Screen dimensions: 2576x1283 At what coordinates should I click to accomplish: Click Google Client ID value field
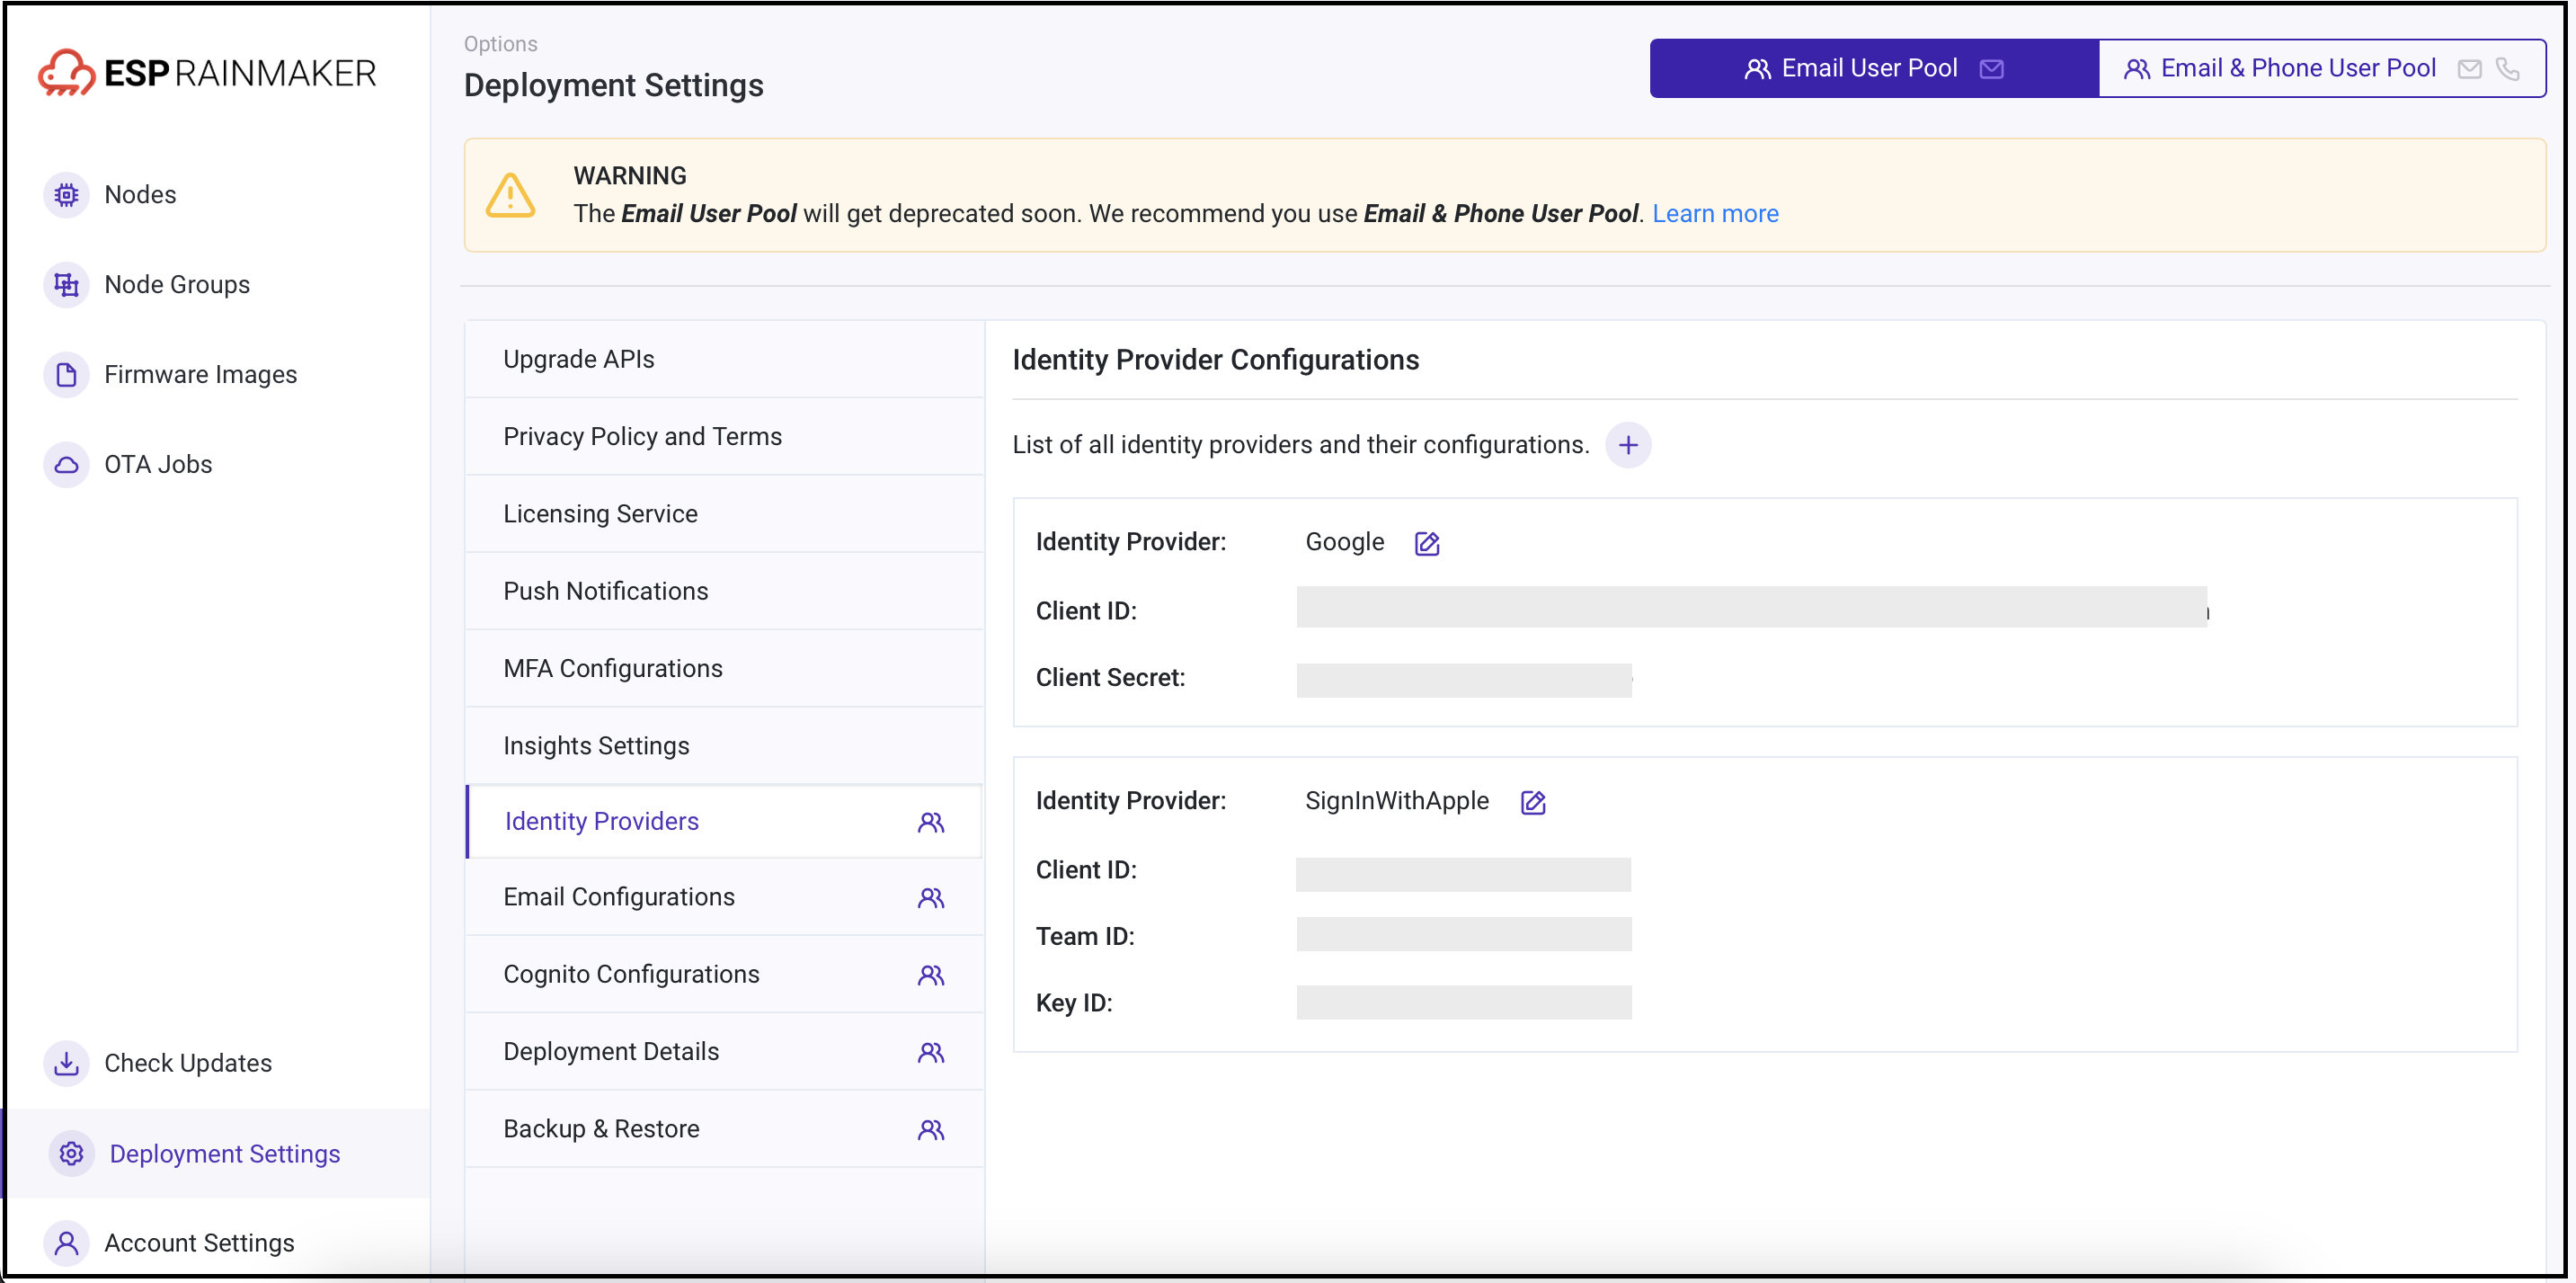click(1752, 607)
